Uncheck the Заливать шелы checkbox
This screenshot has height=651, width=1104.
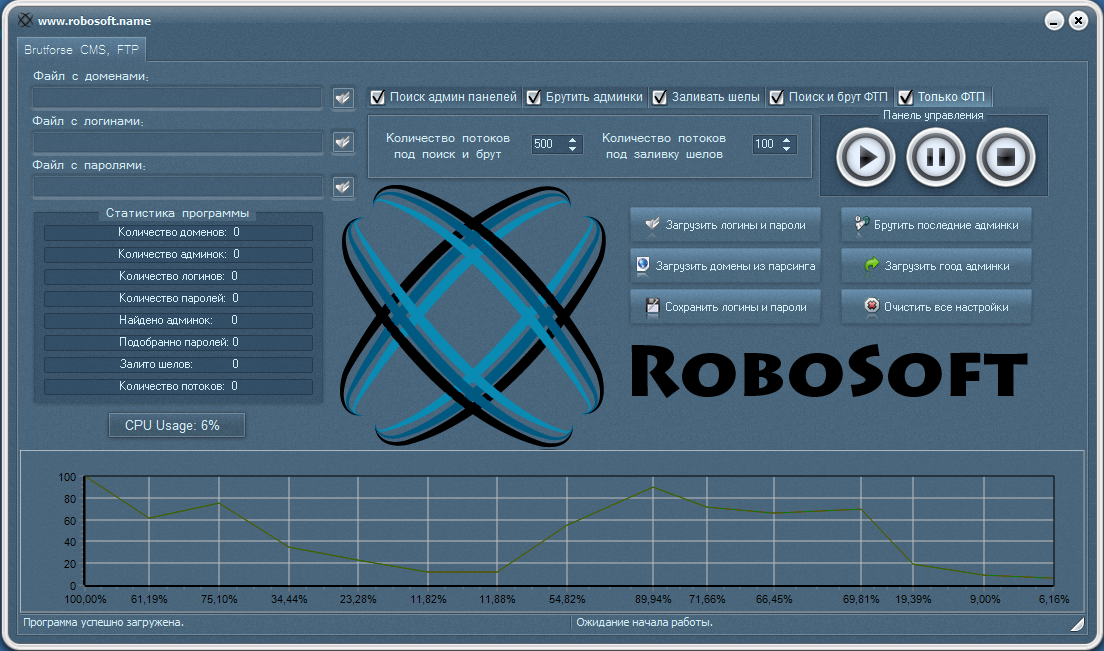tap(660, 97)
